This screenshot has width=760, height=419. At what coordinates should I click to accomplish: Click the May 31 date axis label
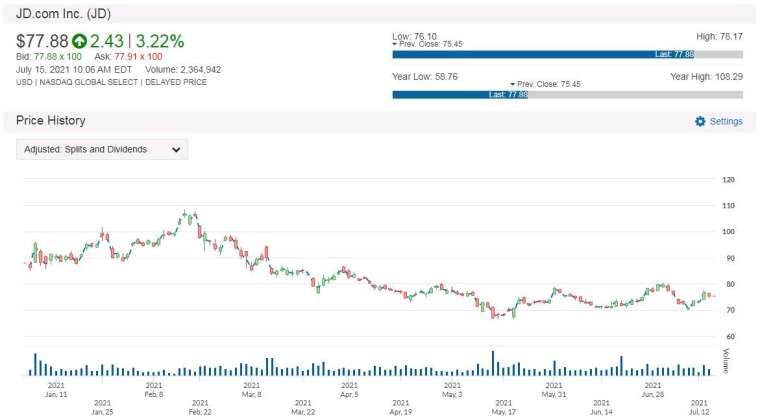pyautogui.click(x=554, y=390)
